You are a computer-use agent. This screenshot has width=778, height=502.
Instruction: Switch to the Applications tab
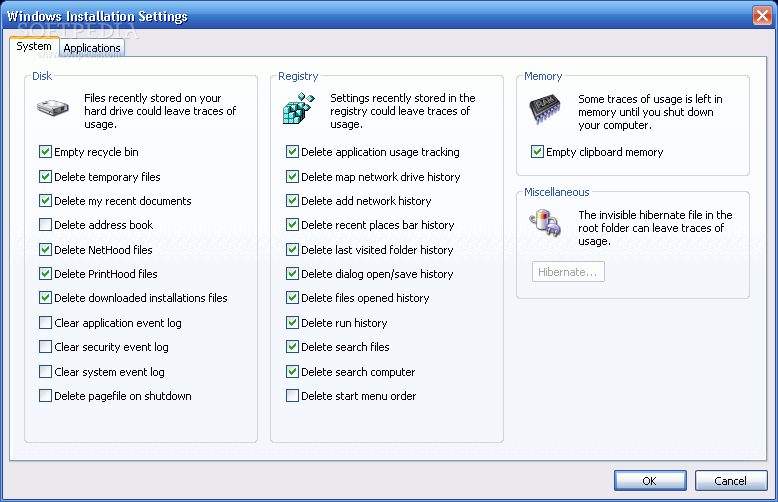pyautogui.click(x=92, y=48)
